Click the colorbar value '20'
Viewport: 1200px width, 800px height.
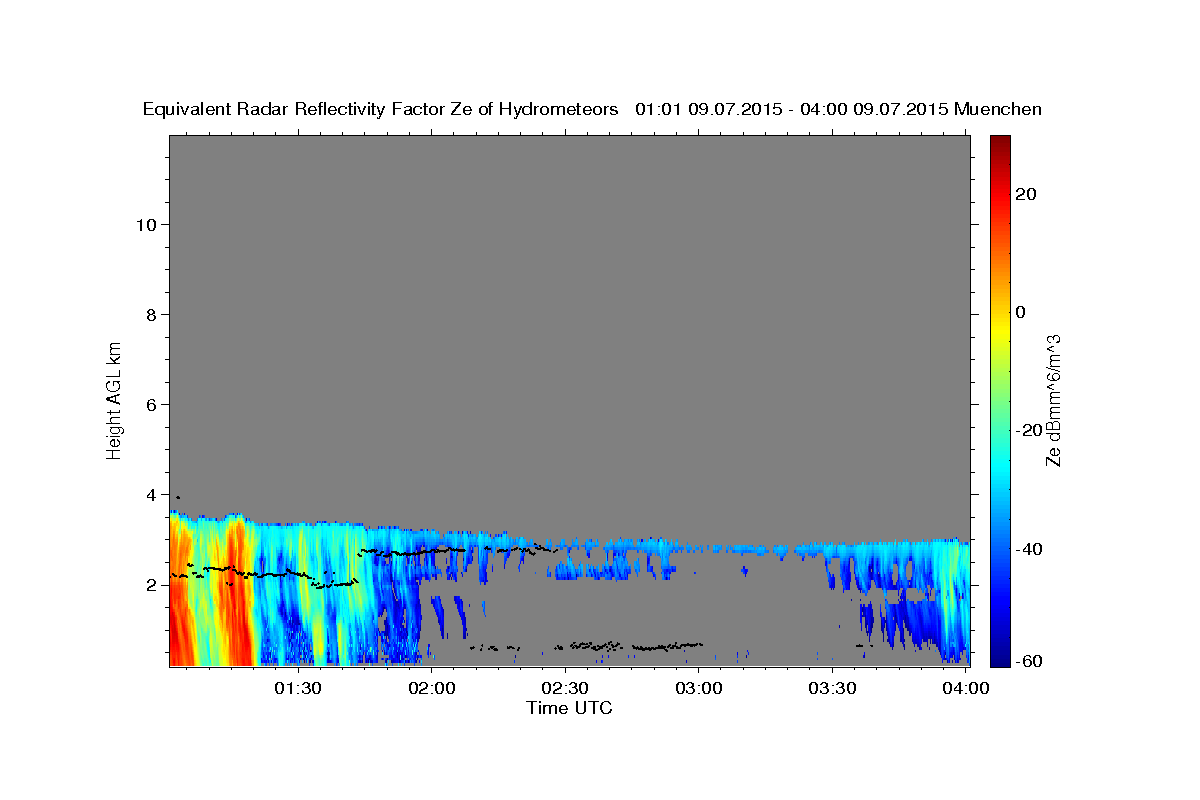click(x=1026, y=194)
